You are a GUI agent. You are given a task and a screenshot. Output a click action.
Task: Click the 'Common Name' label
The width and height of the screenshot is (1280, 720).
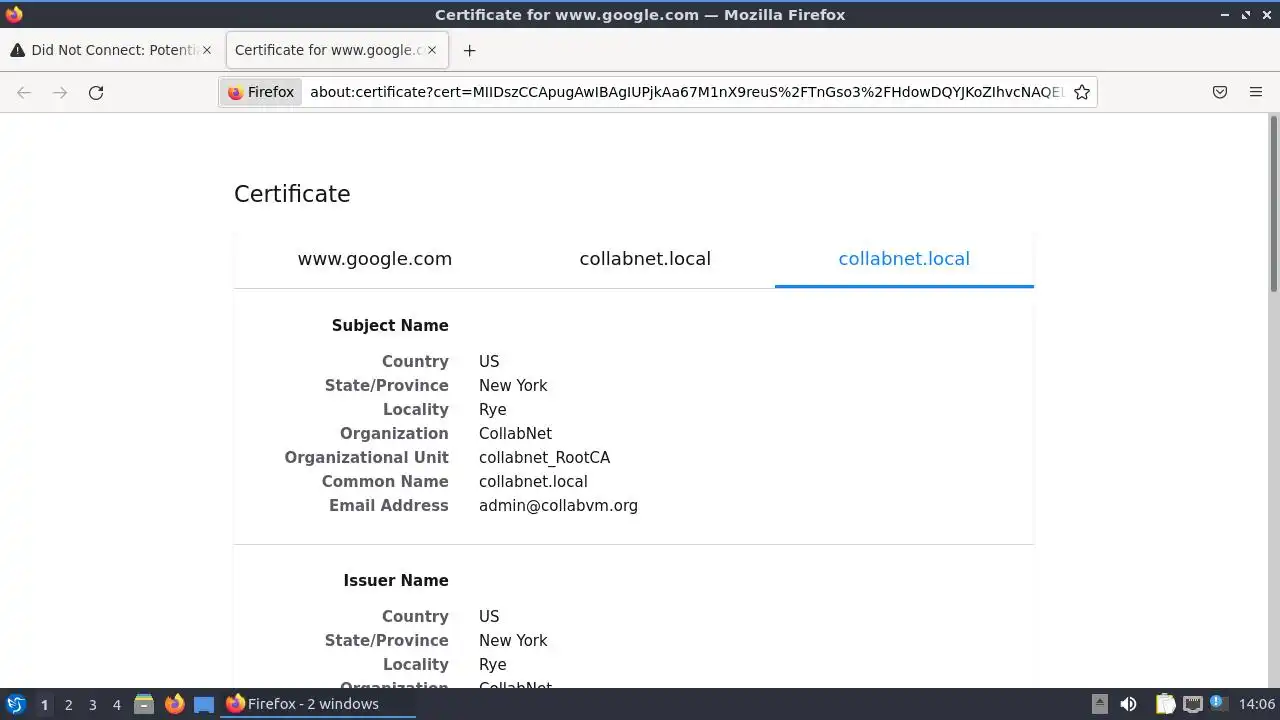click(x=385, y=481)
